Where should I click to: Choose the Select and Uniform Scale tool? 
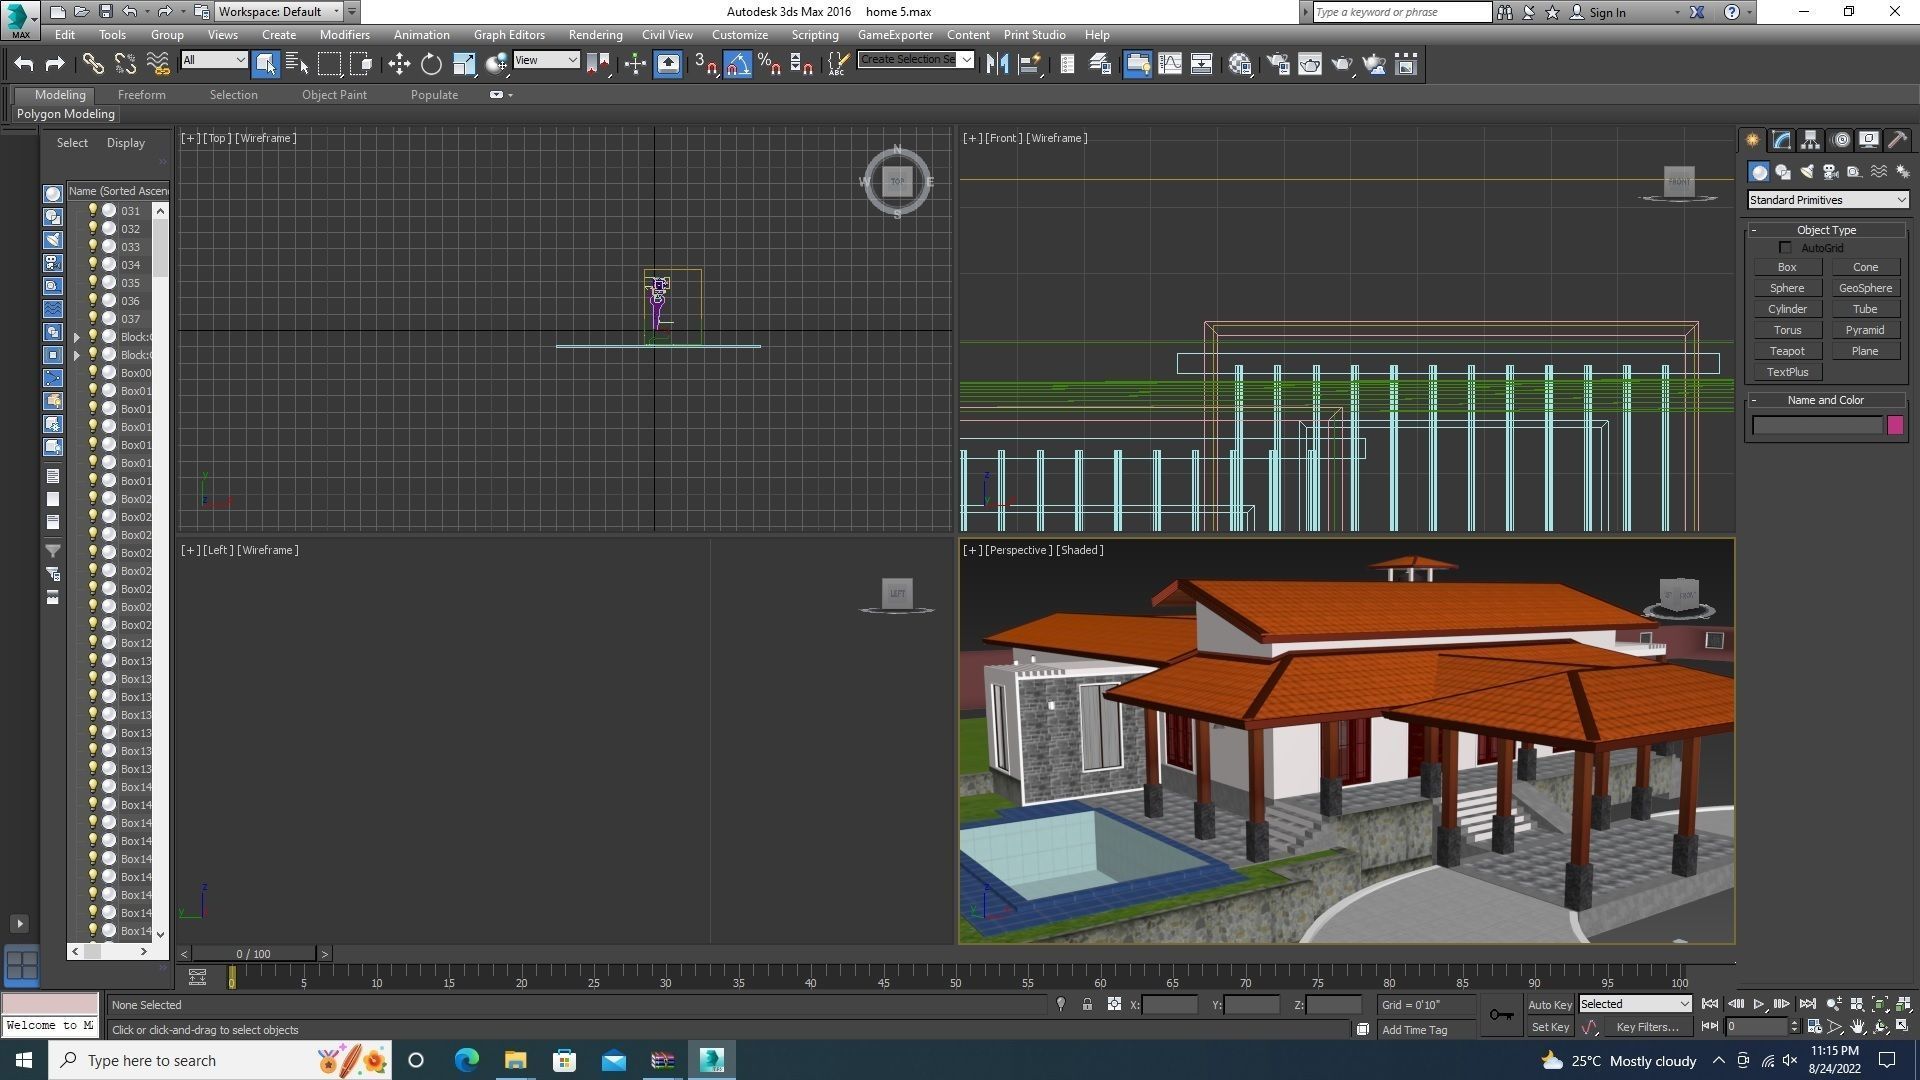pyautogui.click(x=464, y=64)
